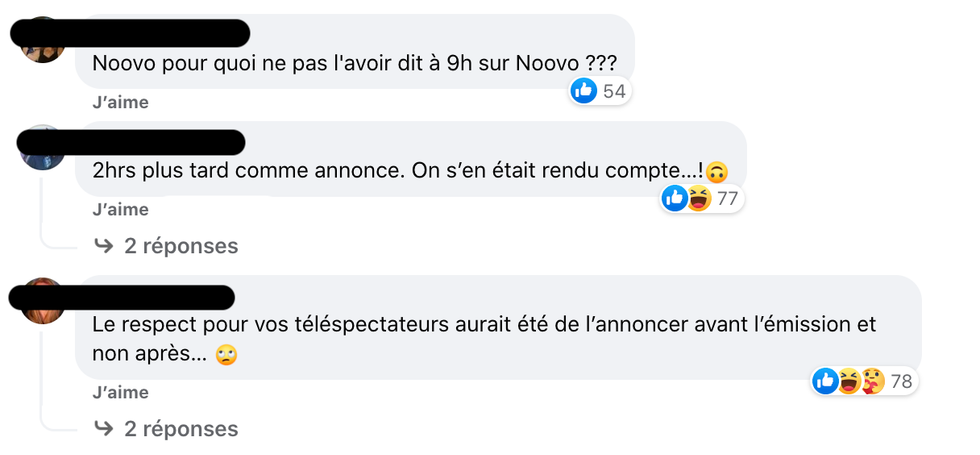Like the 'Noovo pour quoi' comment via J'aime

pos(120,102)
